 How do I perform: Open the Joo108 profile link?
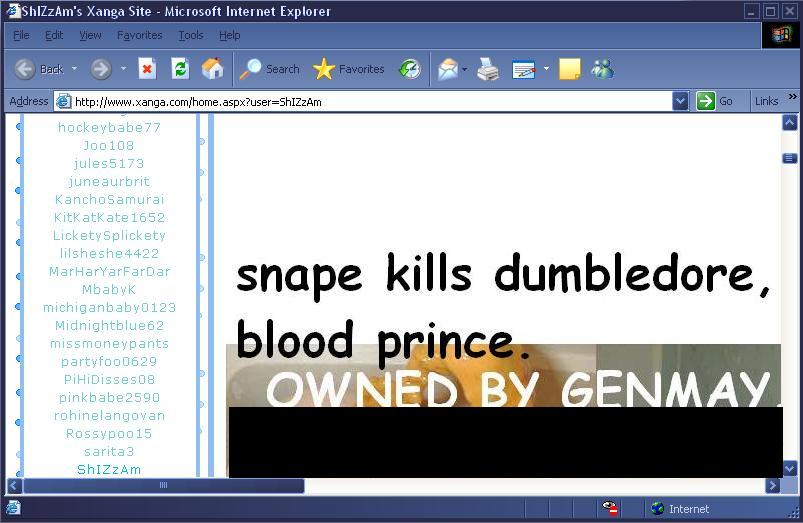[x=109, y=145]
